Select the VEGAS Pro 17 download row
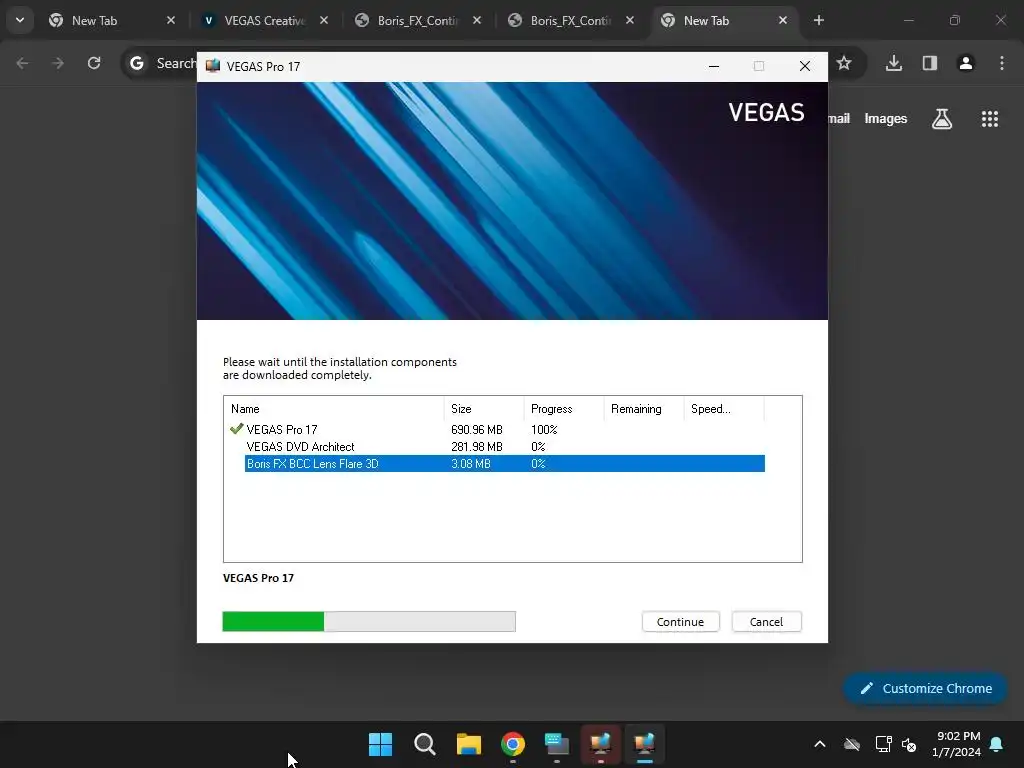The width and height of the screenshot is (1024, 768). [x=497, y=429]
